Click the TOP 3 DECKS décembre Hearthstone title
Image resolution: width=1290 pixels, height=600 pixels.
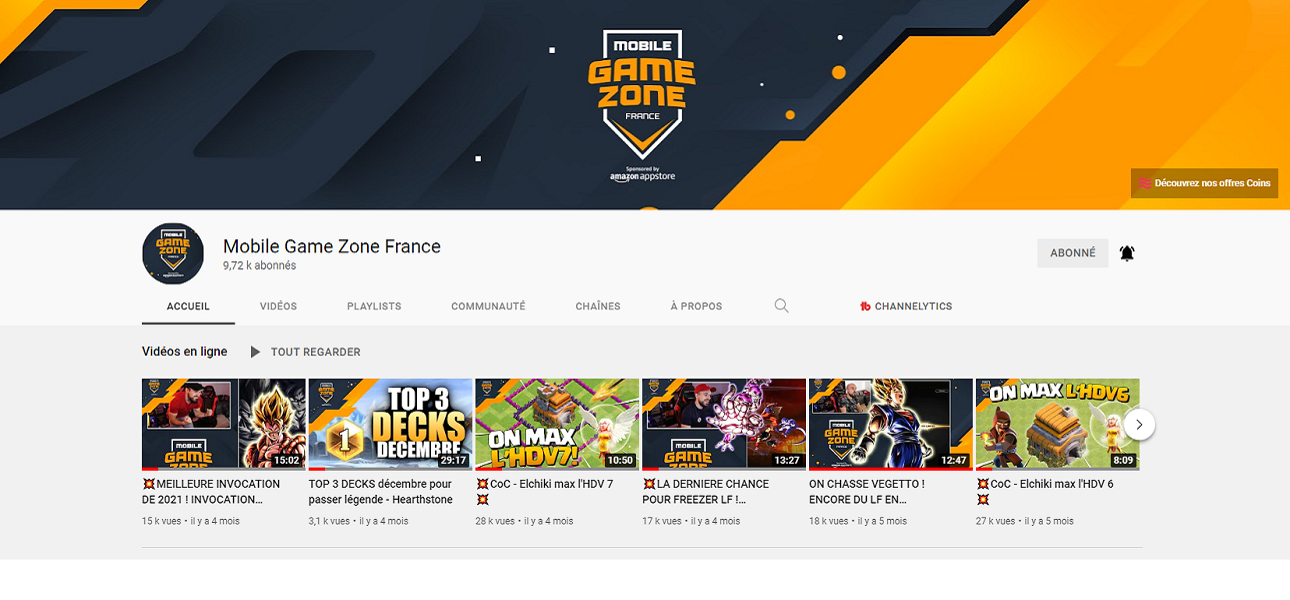click(381, 492)
